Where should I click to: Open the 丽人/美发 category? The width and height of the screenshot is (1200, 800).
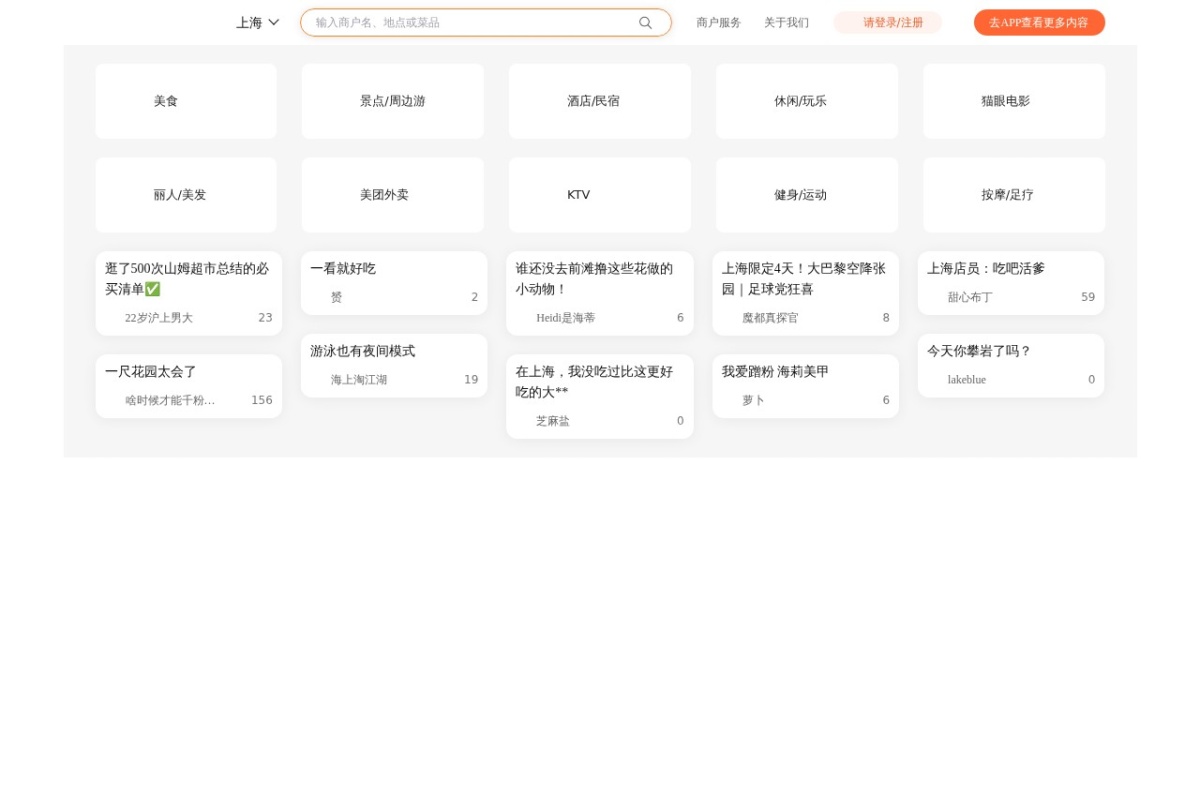(x=186, y=195)
